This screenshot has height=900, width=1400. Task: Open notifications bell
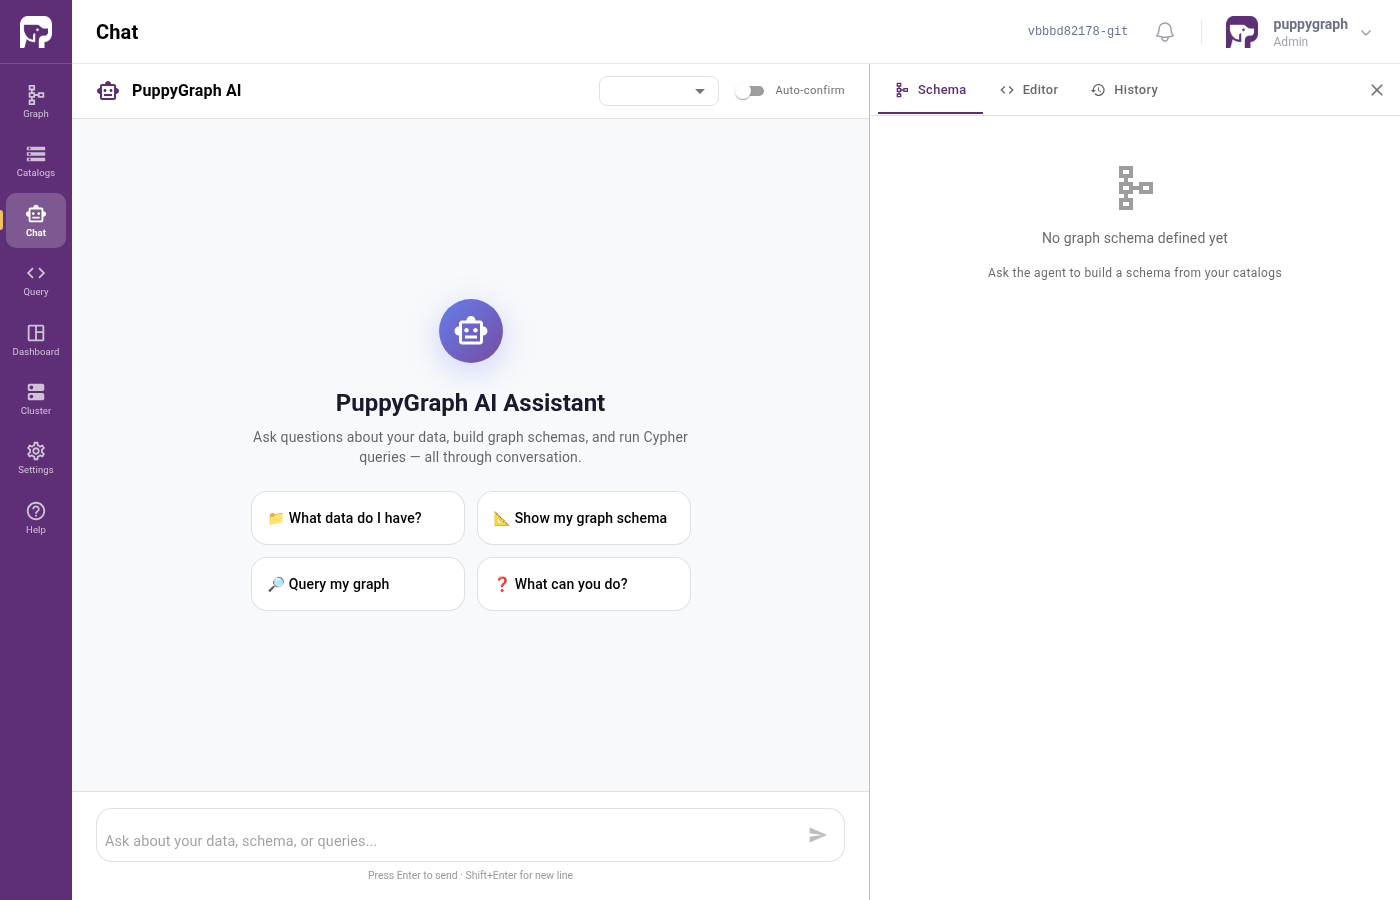point(1165,32)
